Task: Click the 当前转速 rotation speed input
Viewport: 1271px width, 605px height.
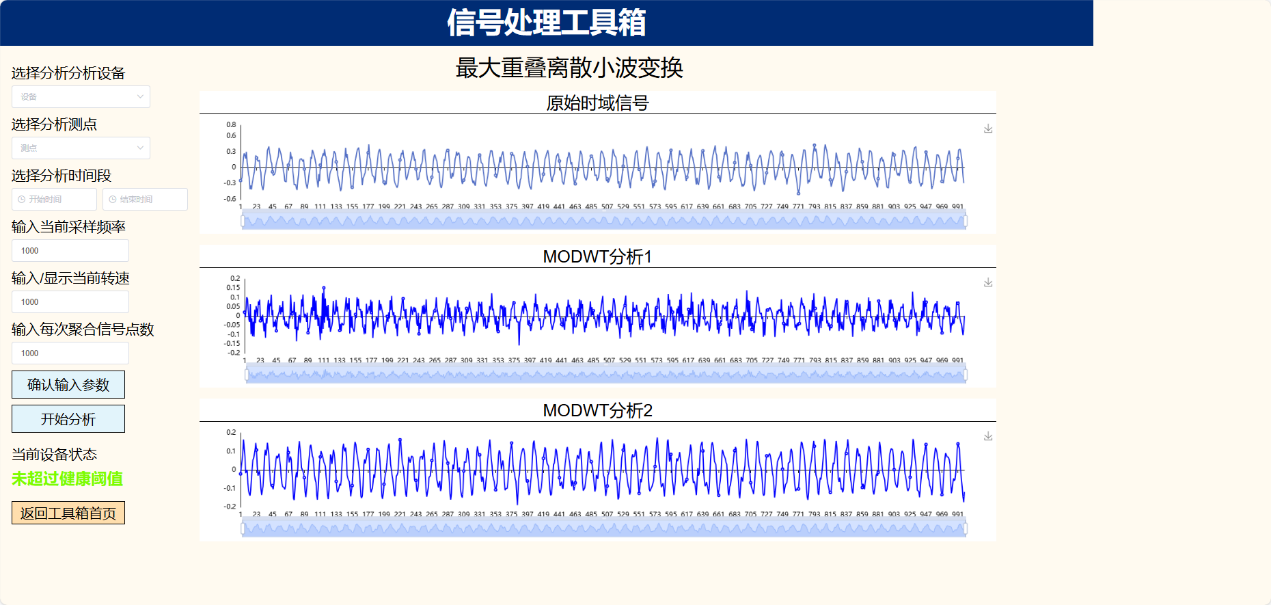Action: click(x=70, y=302)
